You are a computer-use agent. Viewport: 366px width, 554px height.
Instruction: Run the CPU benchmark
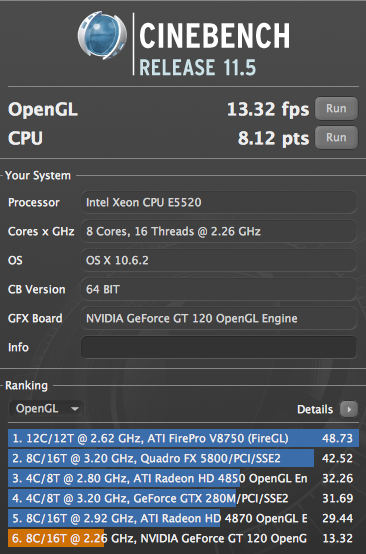336,137
